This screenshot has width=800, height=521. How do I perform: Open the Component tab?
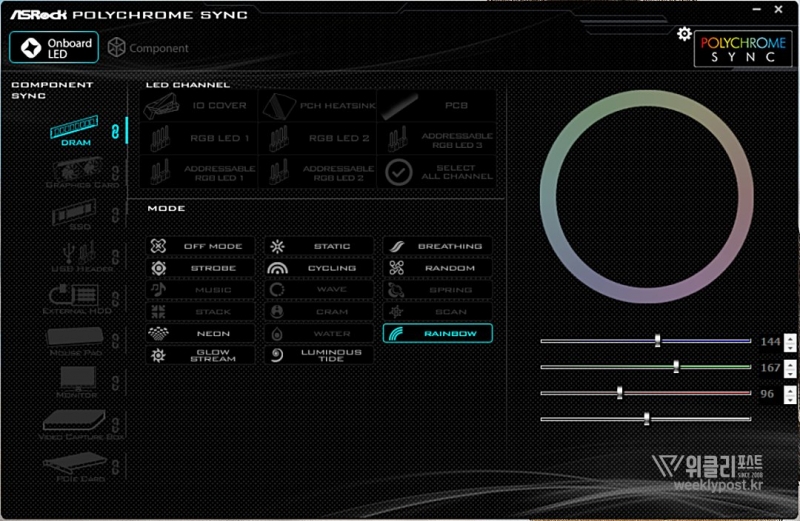pyautogui.click(x=147, y=48)
